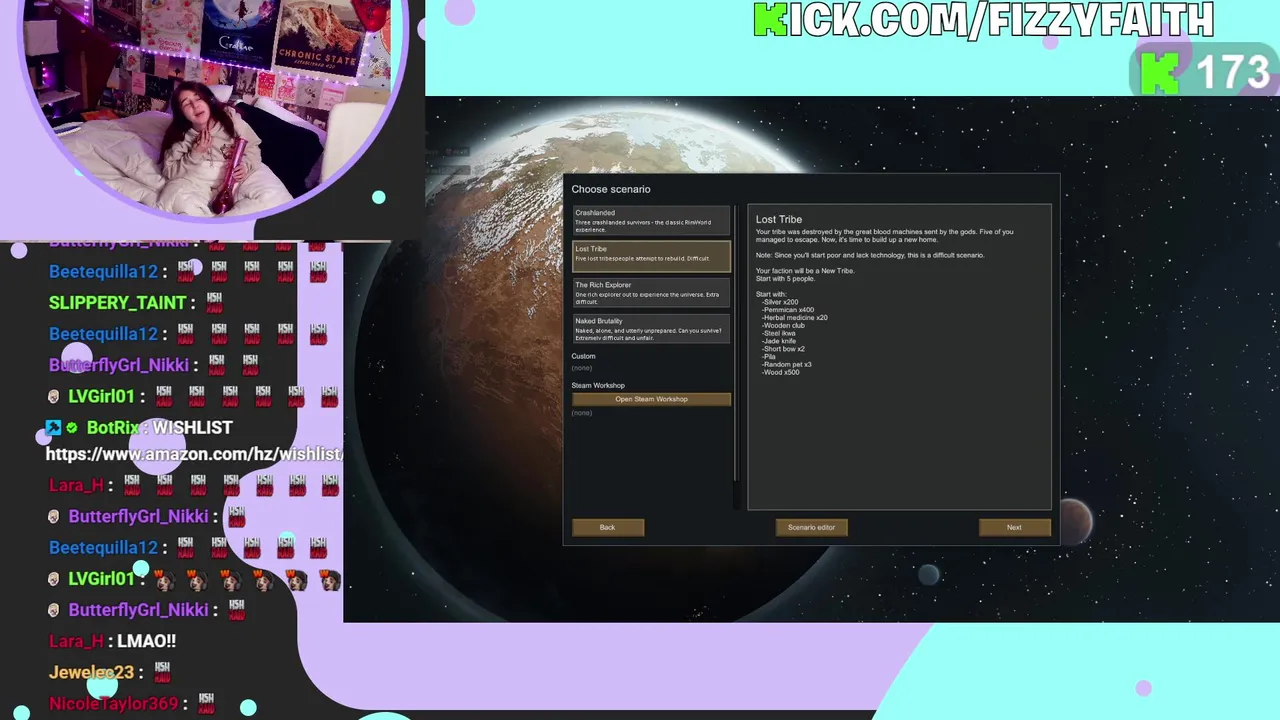Click the KICK.COM/FIZZYFAITH banner text
The width and height of the screenshot is (1280, 720).
[x=983, y=20]
